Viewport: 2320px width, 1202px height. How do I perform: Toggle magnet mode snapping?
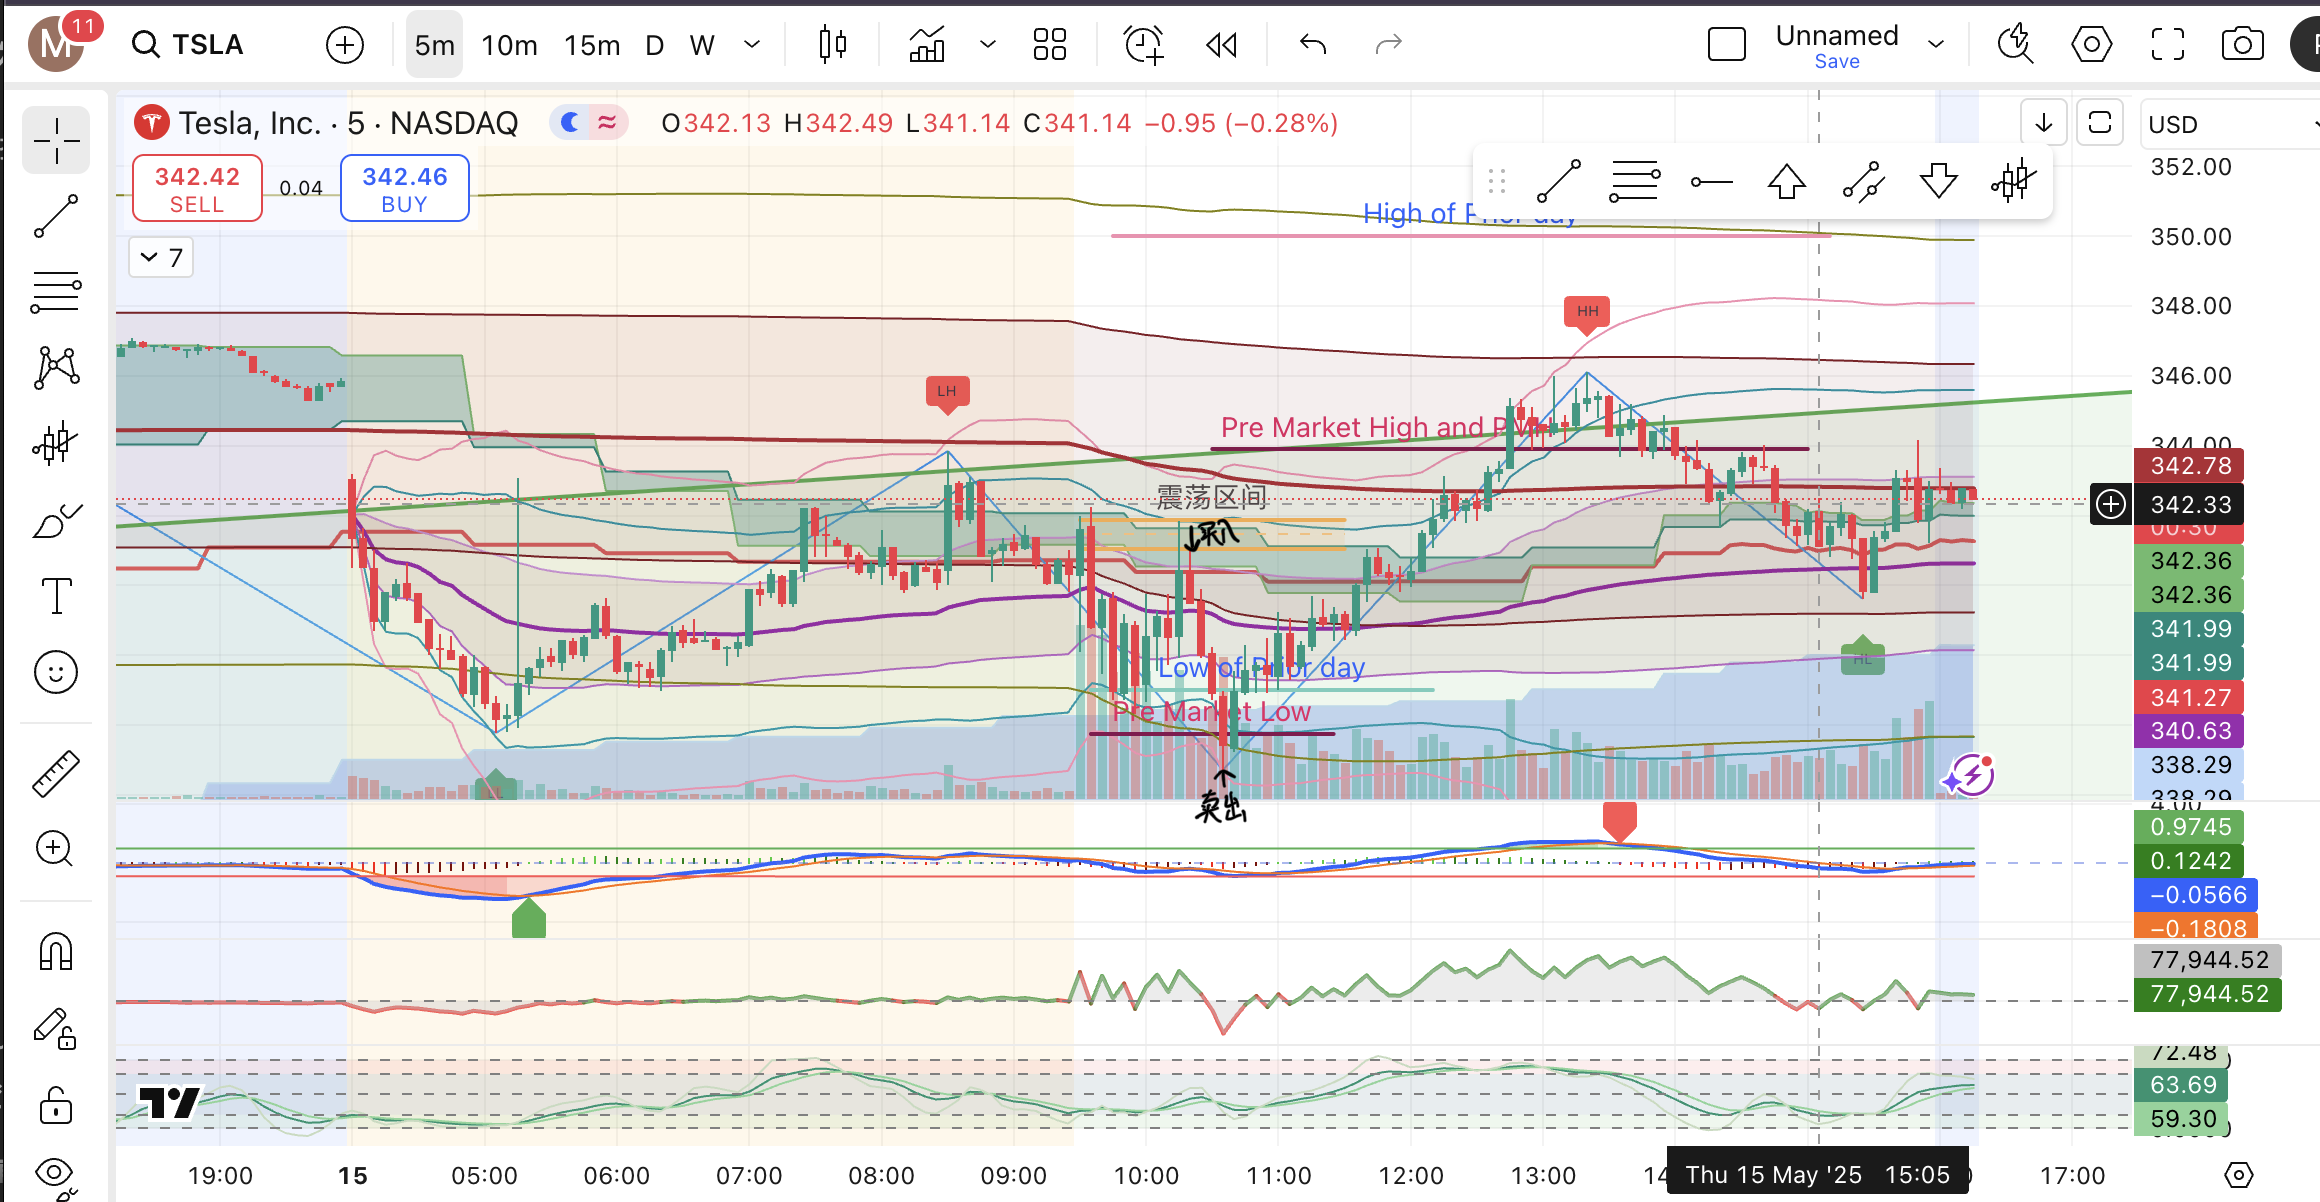56,951
